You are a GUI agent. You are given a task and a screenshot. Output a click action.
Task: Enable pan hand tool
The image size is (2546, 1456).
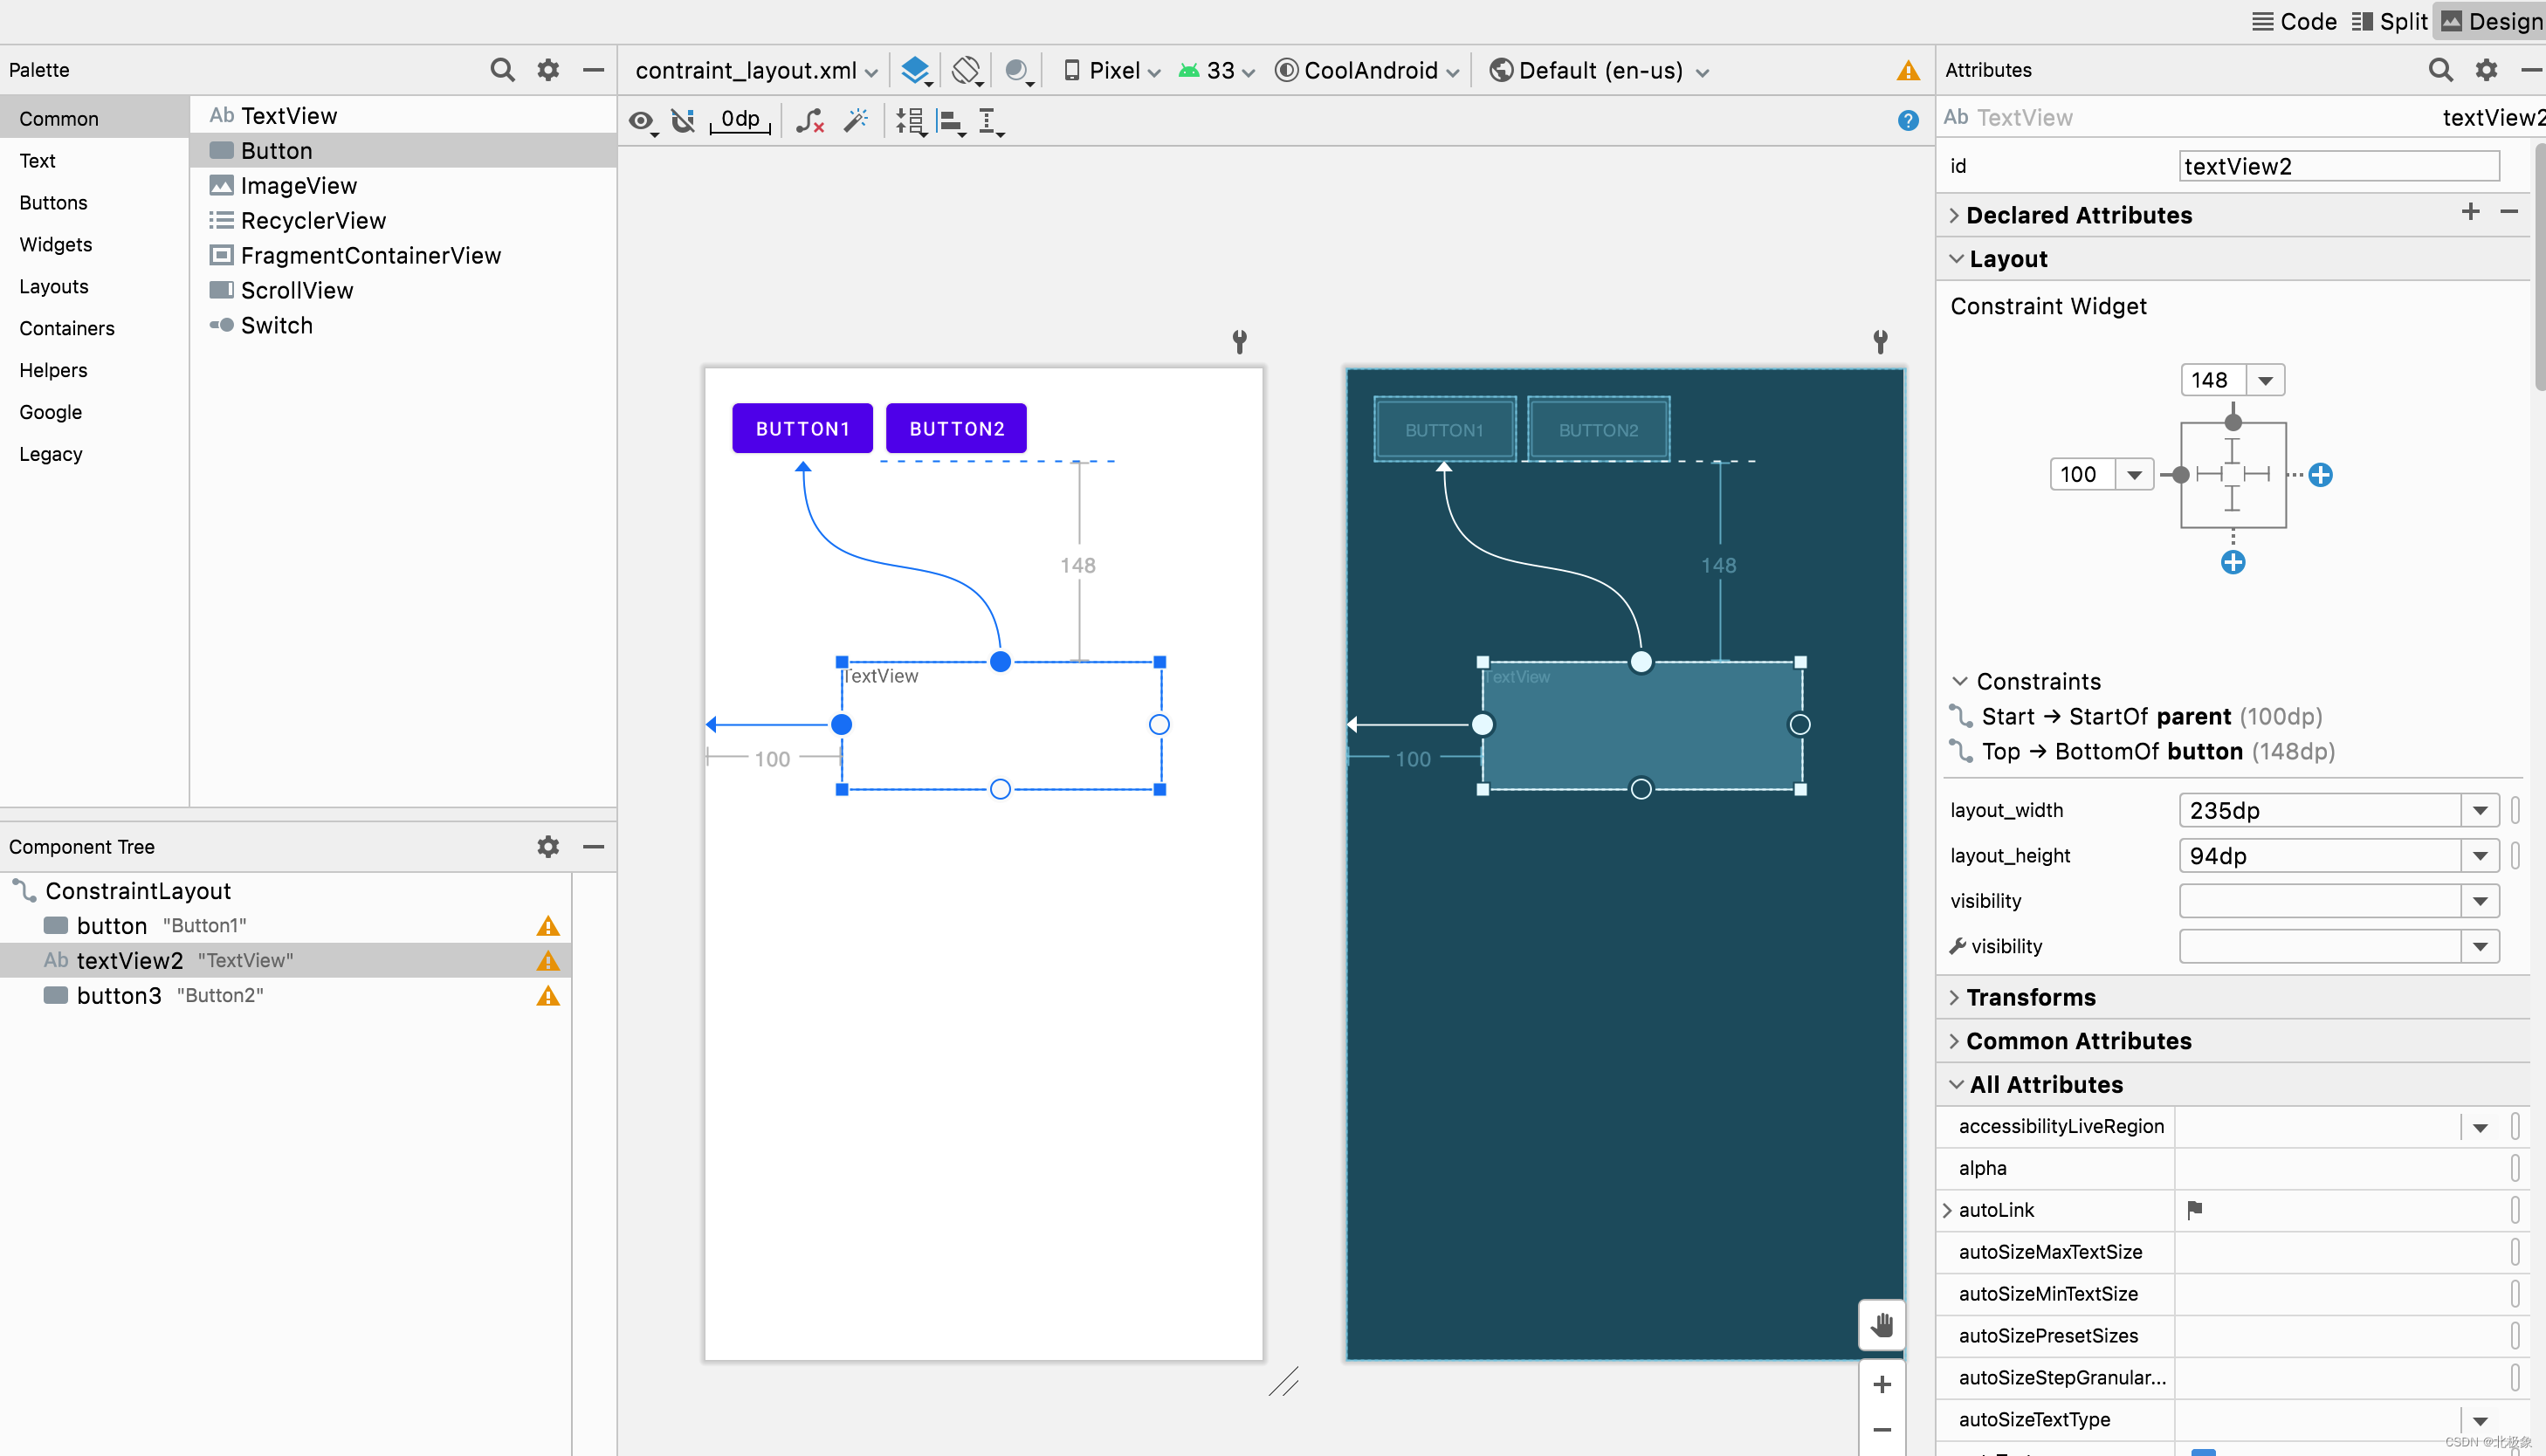[x=1882, y=1325]
